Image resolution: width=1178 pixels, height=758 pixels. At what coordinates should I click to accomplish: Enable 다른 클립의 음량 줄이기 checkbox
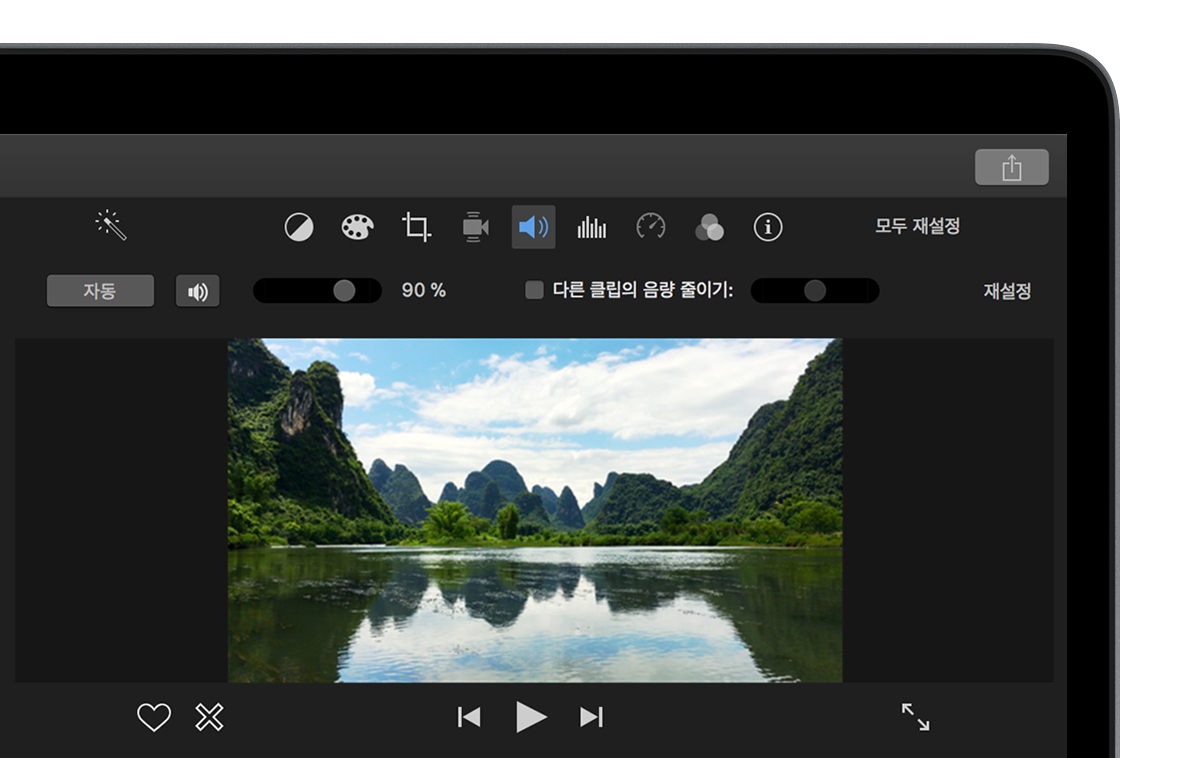[535, 290]
